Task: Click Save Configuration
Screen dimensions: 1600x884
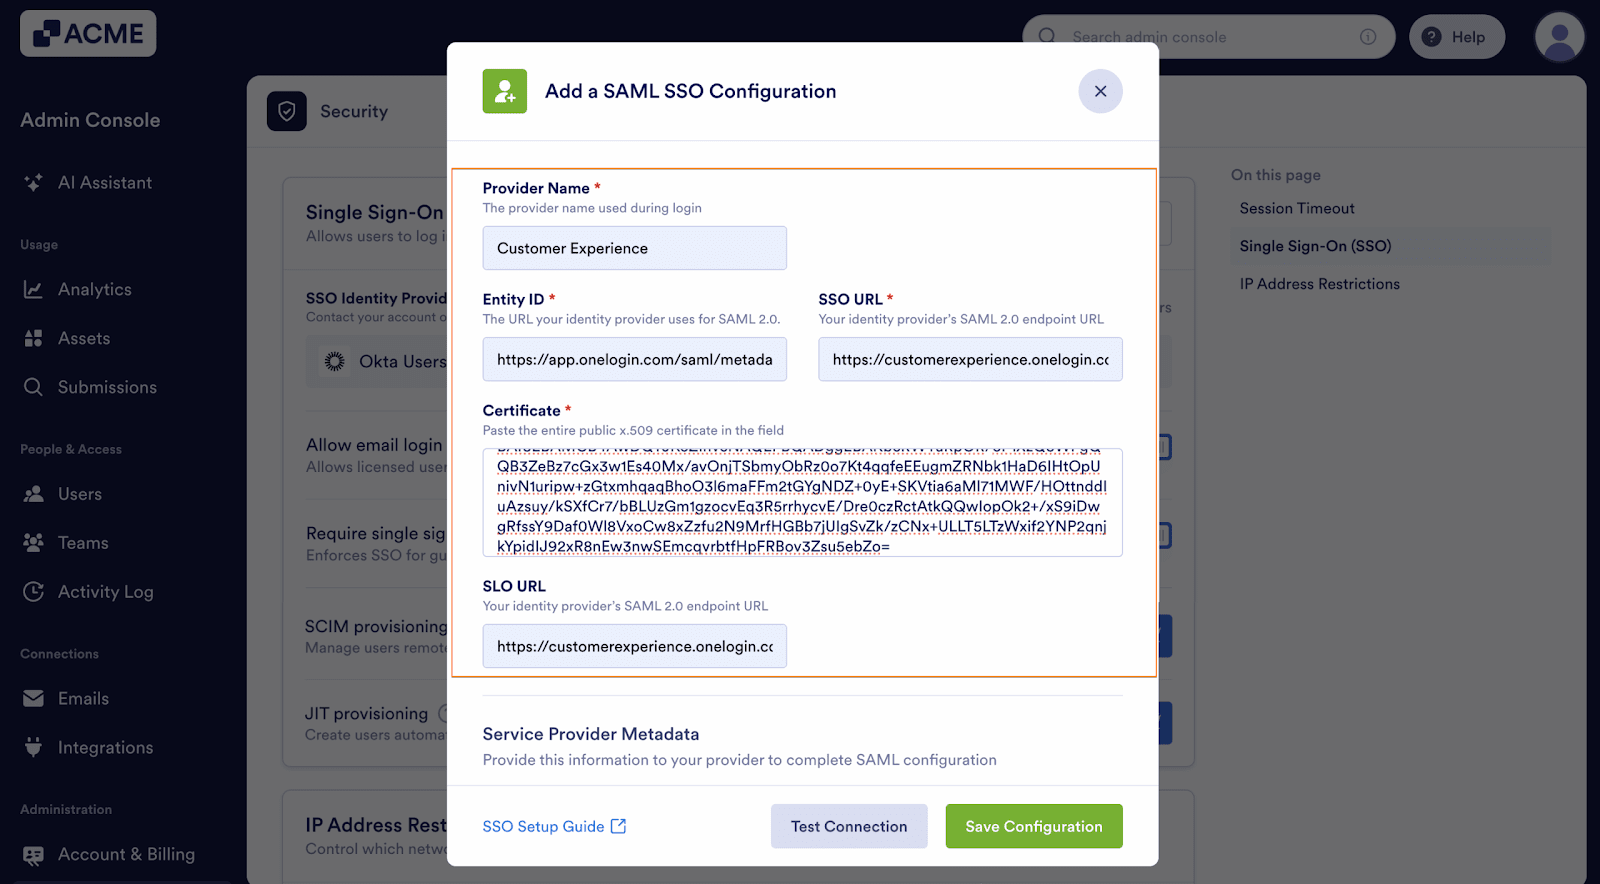Action: [x=1033, y=826]
